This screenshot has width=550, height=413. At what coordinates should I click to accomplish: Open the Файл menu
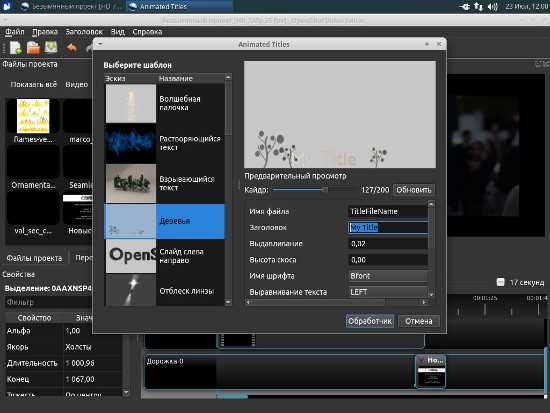point(15,32)
